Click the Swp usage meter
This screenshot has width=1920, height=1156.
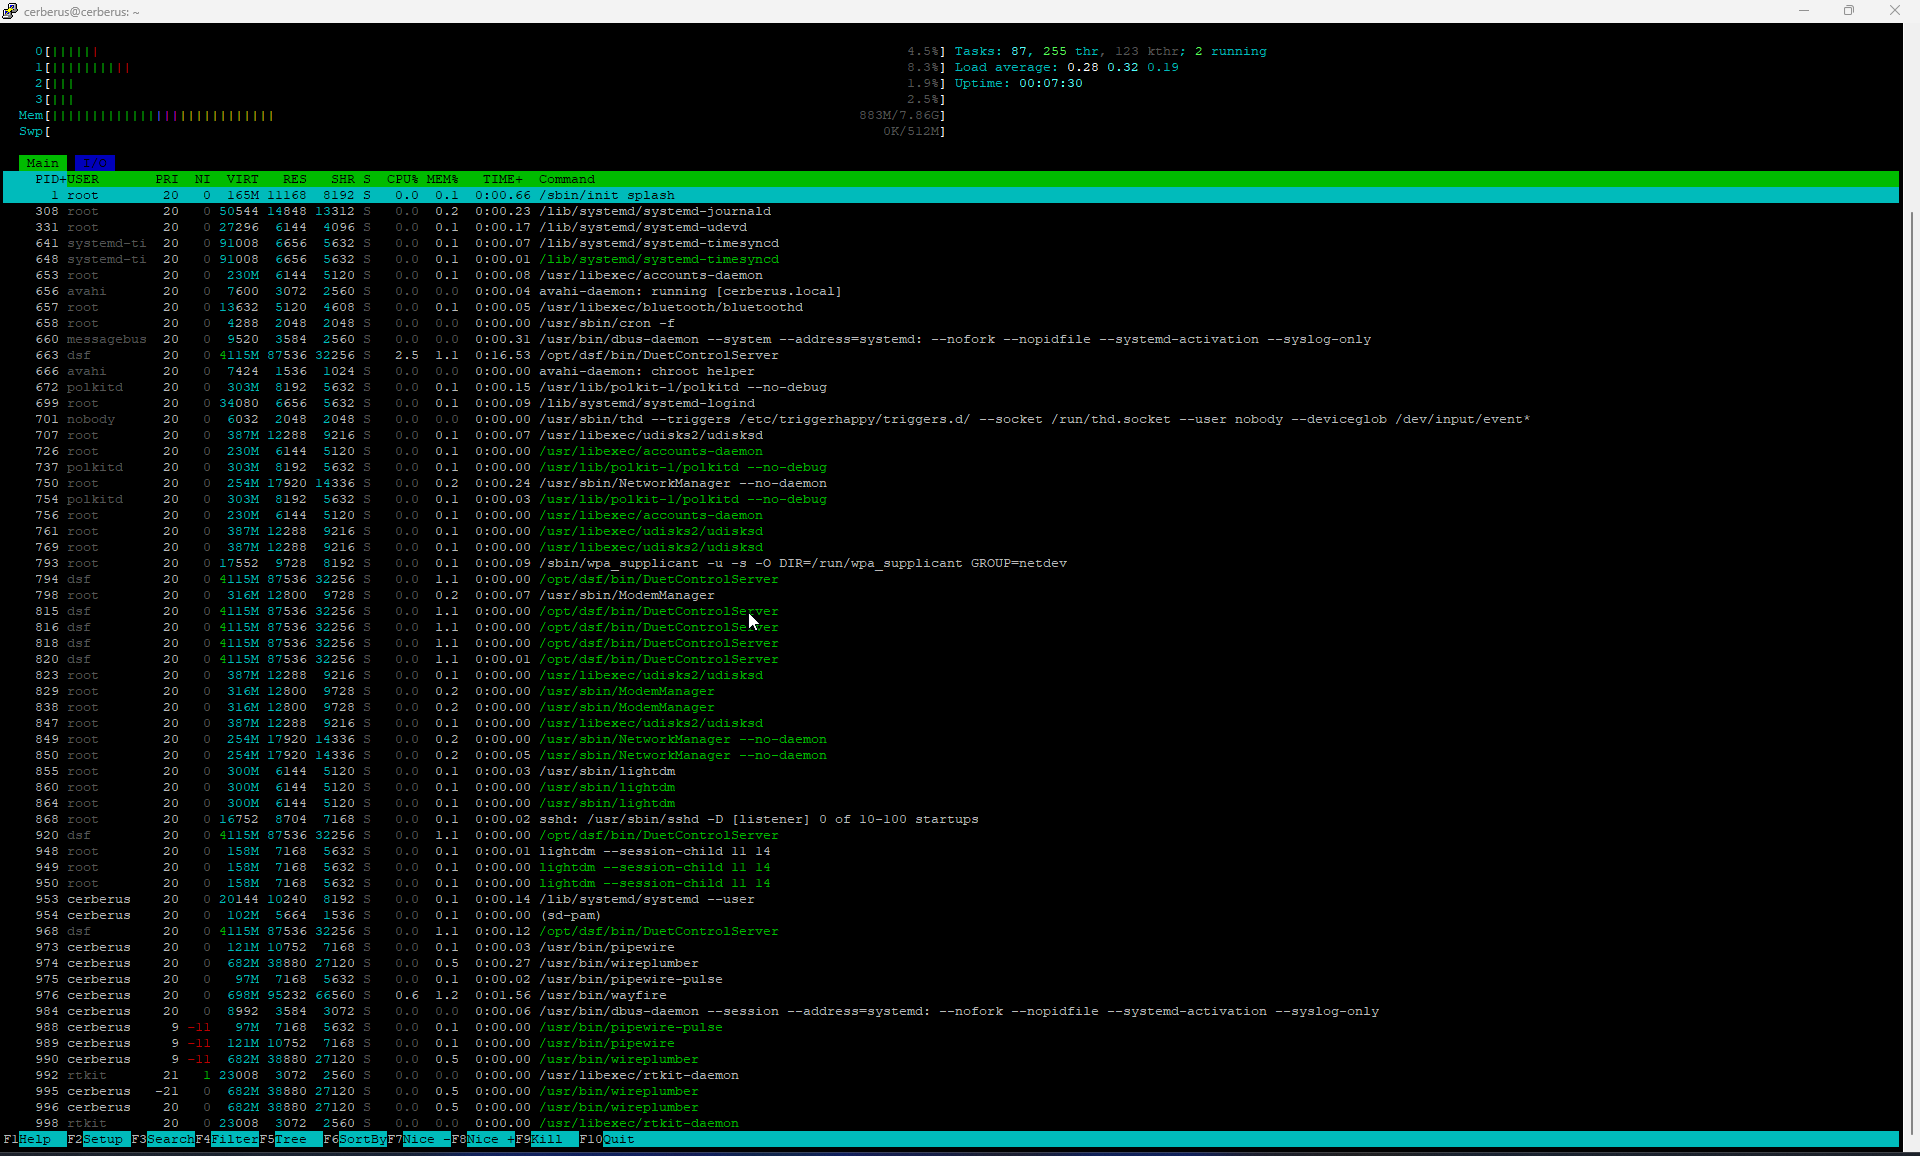click(x=482, y=131)
